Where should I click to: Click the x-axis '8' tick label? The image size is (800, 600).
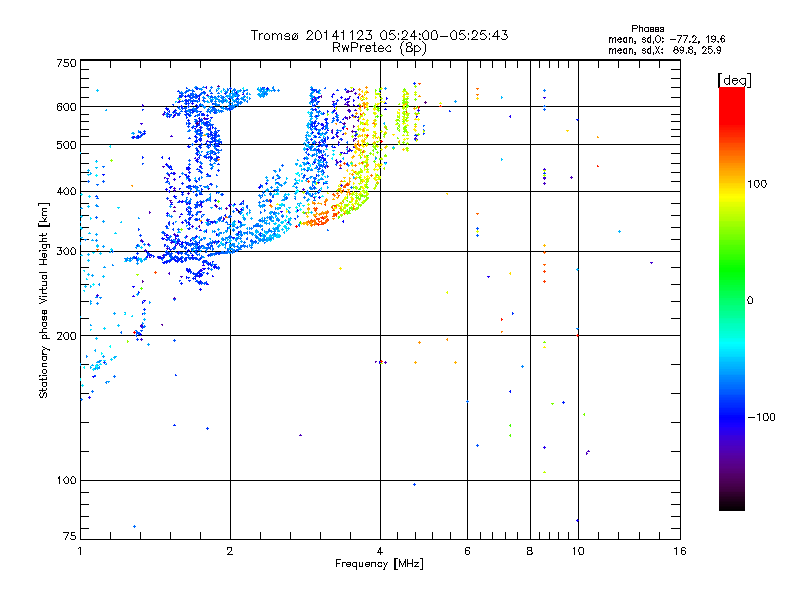[x=530, y=551]
